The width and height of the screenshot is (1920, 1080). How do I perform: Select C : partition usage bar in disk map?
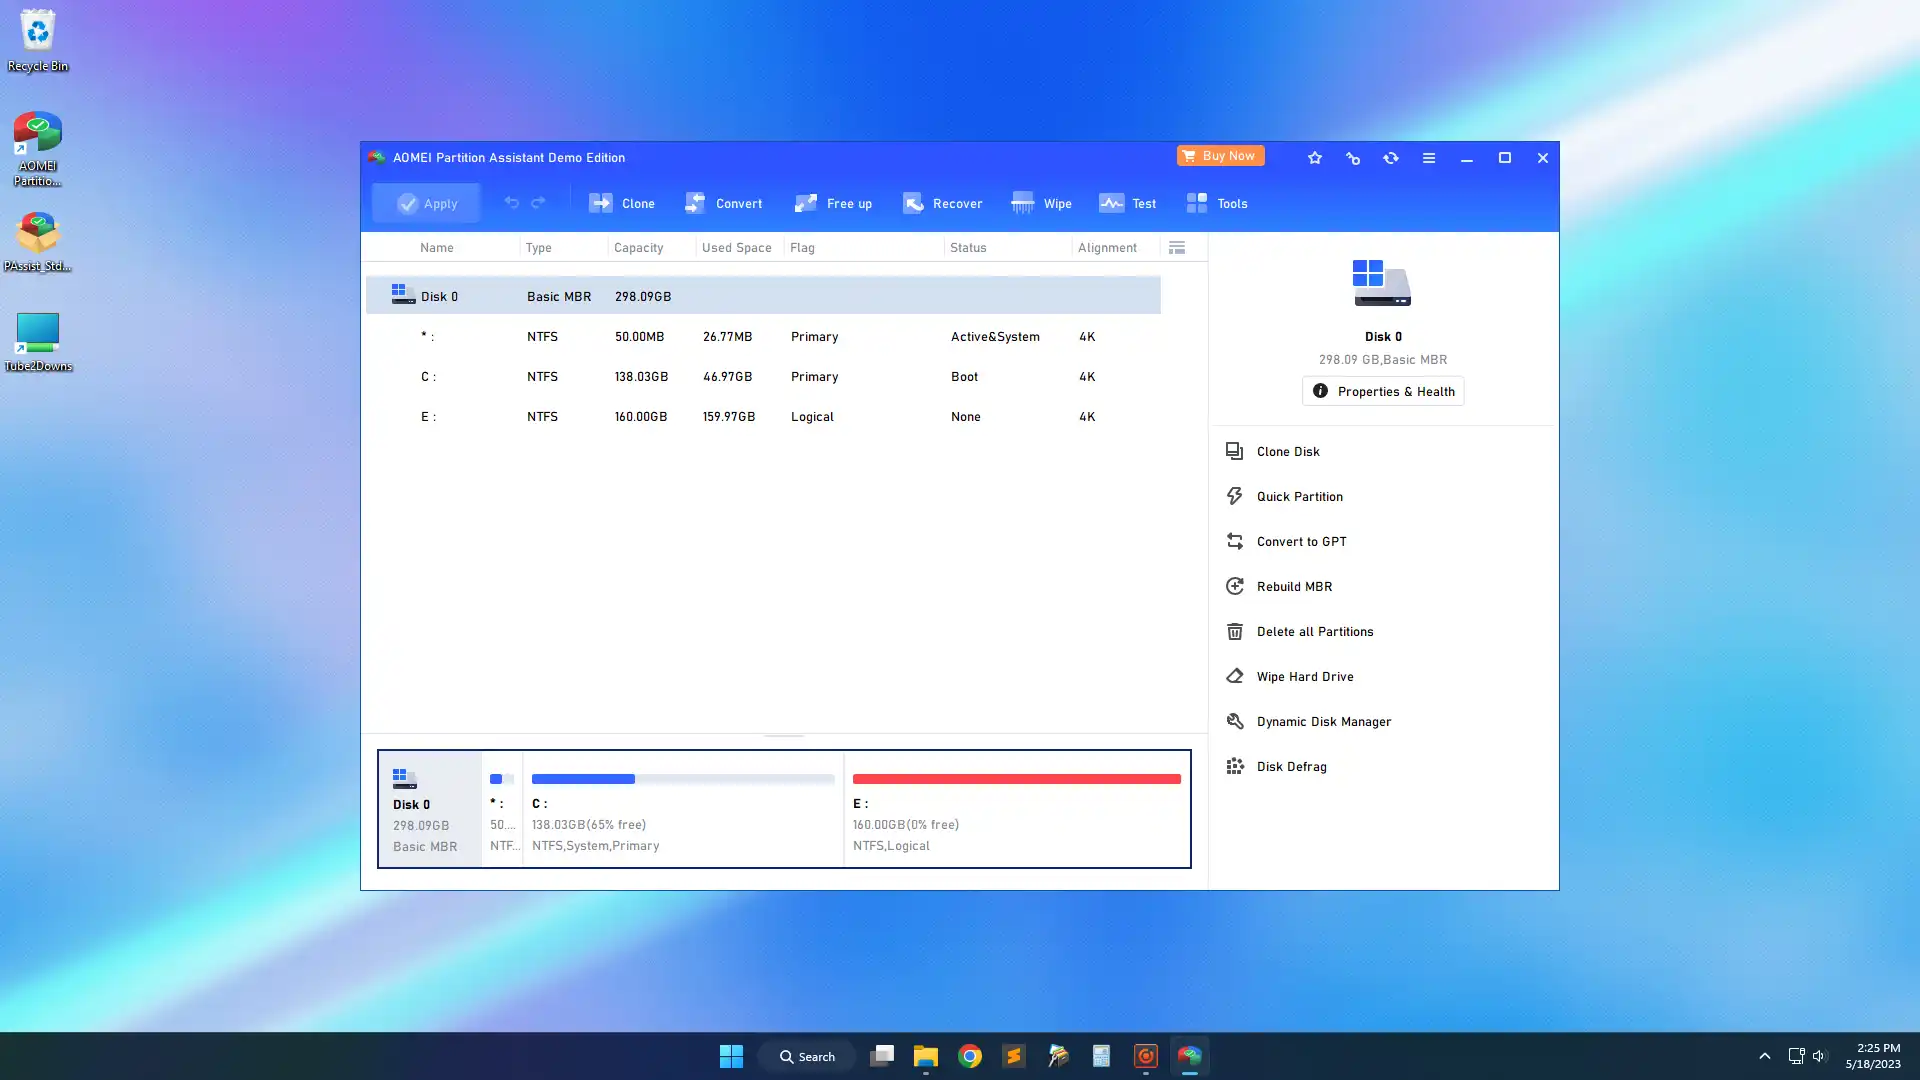(683, 779)
